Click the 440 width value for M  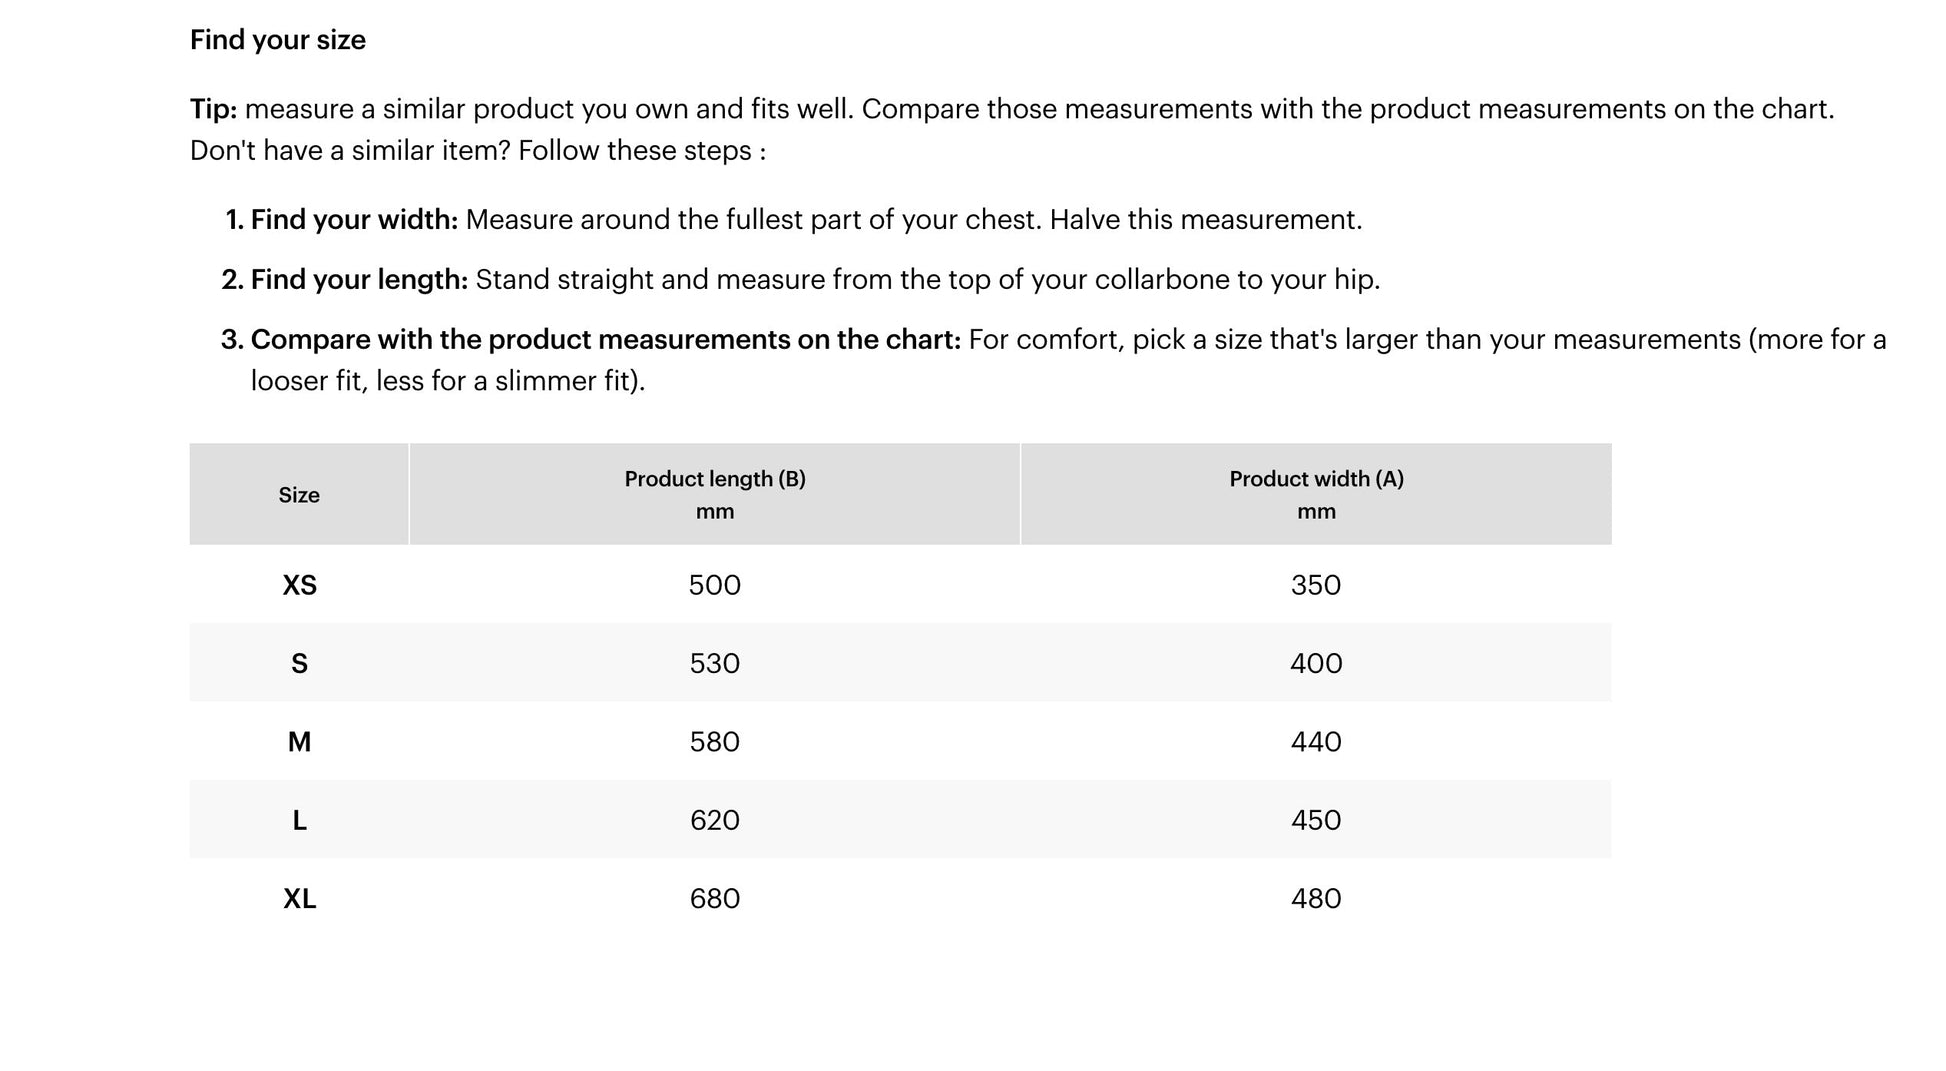click(x=1316, y=742)
